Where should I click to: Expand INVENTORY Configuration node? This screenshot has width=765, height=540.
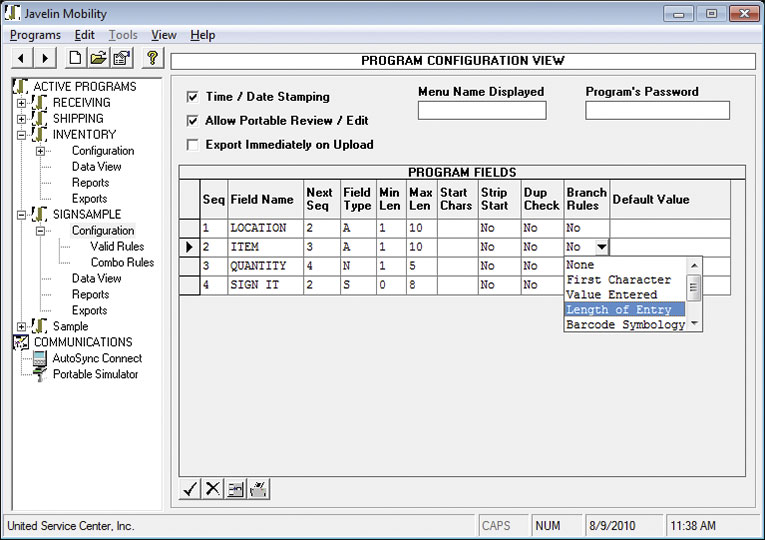click(40, 151)
